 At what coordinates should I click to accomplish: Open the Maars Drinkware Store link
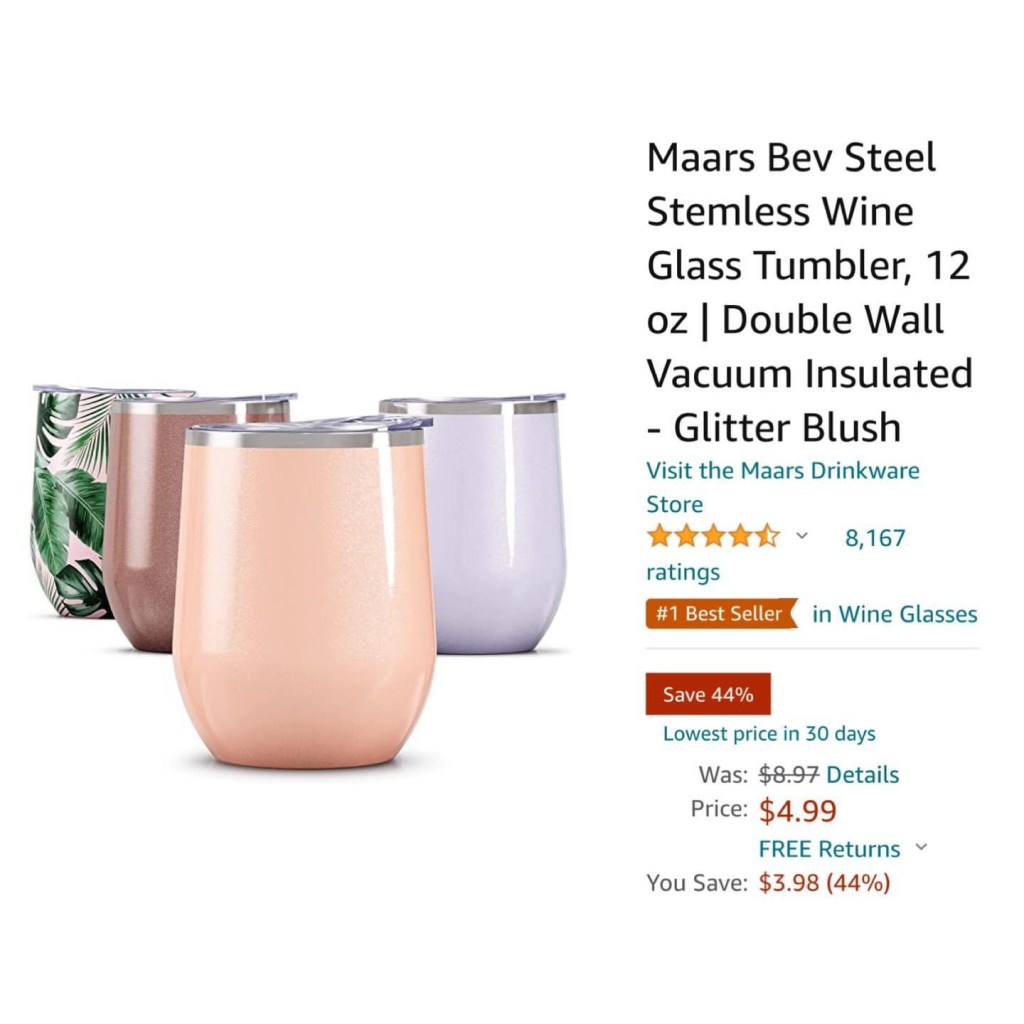click(782, 487)
